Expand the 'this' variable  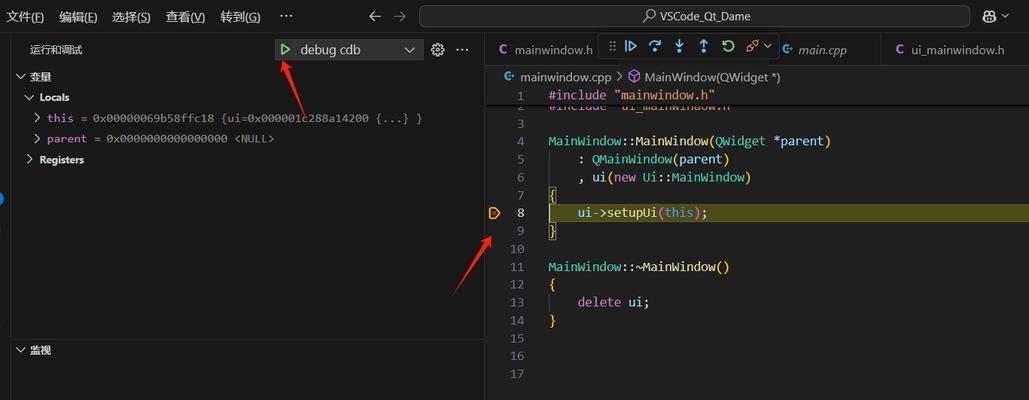coord(37,118)
